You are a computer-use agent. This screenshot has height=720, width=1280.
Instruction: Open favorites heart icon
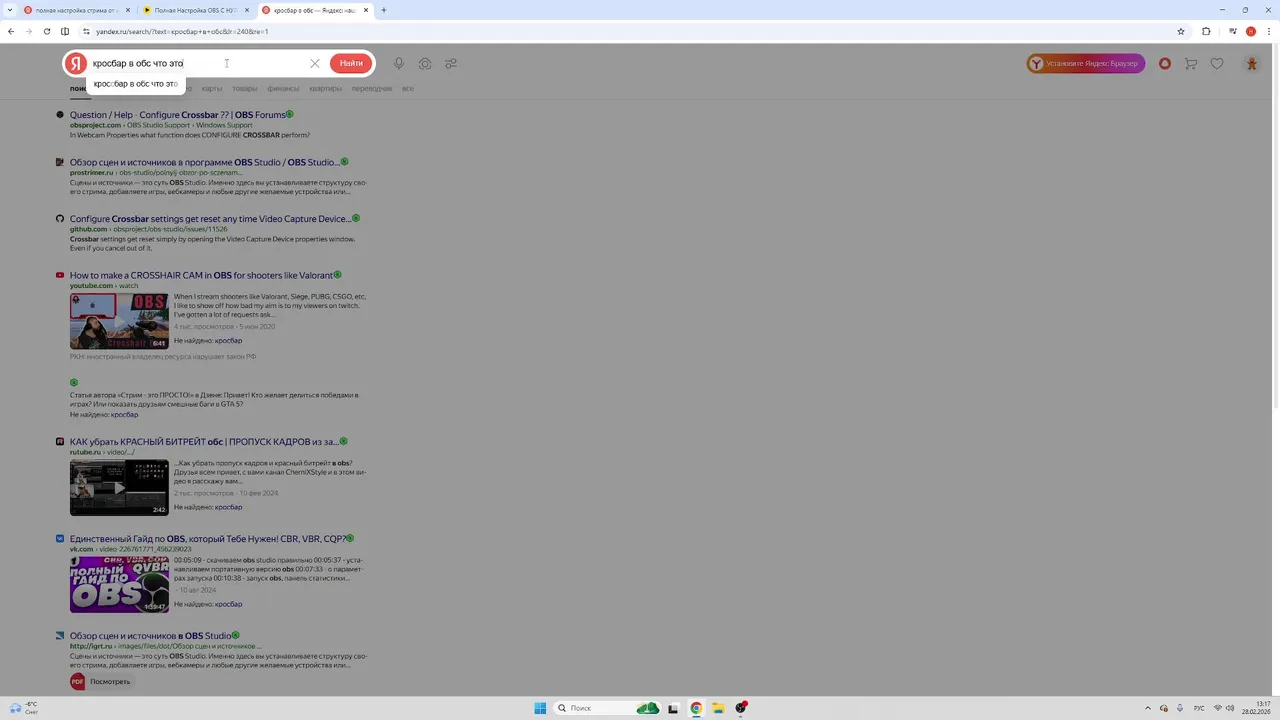pyautogui.click(x=1217, y=63)
